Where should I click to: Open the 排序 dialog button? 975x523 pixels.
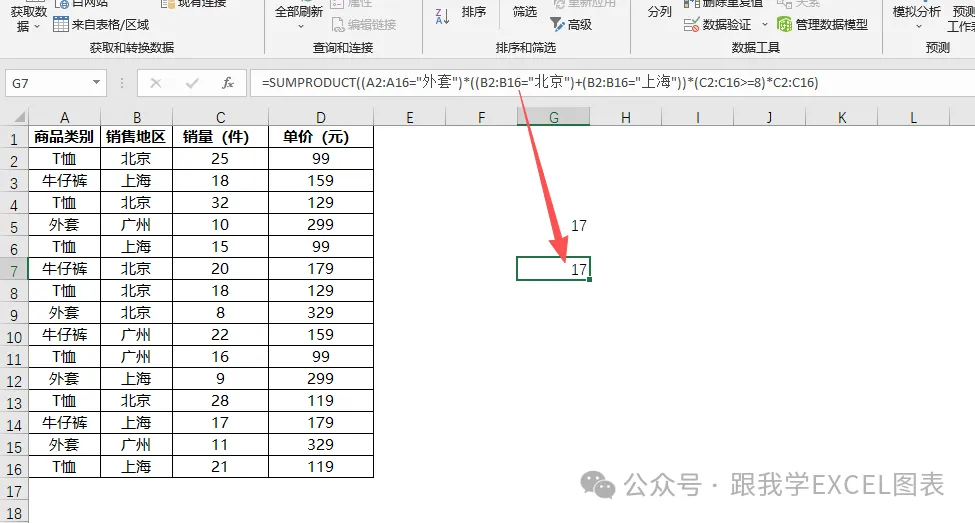point(474,12)
